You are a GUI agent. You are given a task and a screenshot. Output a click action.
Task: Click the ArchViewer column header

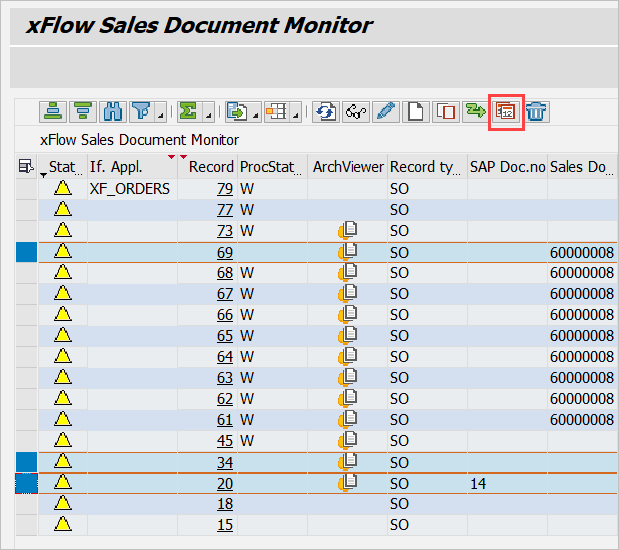point(347,167)
